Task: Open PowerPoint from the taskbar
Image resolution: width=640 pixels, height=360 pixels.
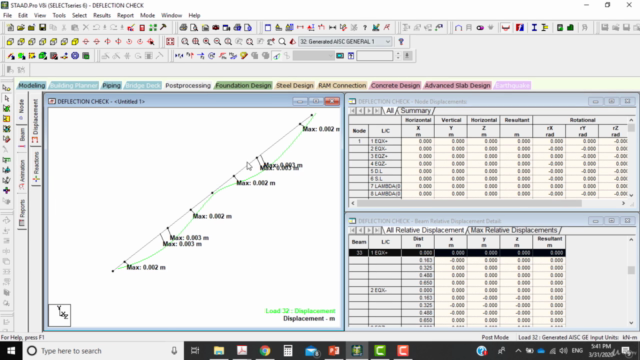Action: pyautogui.click(x=334, y=351)
